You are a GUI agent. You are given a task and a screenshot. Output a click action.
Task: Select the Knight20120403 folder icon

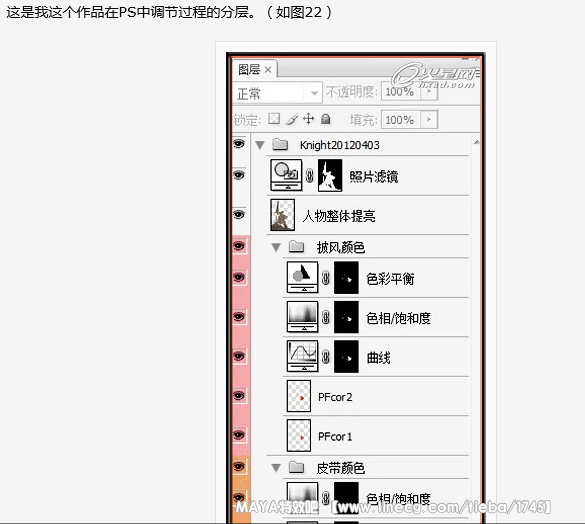(280, 144)
